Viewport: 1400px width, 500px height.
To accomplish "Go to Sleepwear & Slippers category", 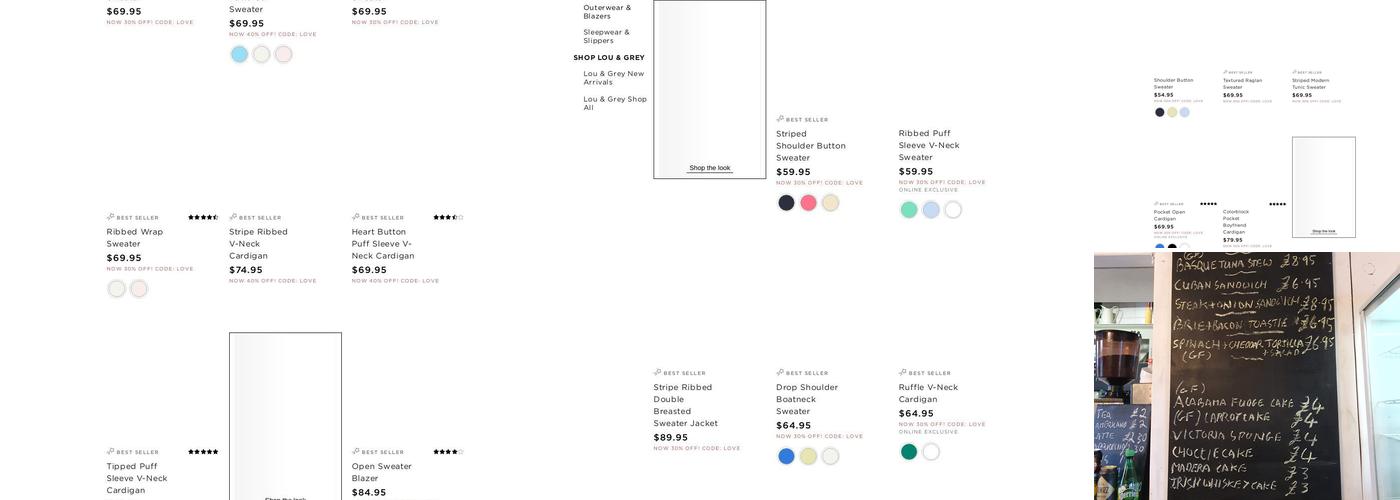I will [606, 36].
